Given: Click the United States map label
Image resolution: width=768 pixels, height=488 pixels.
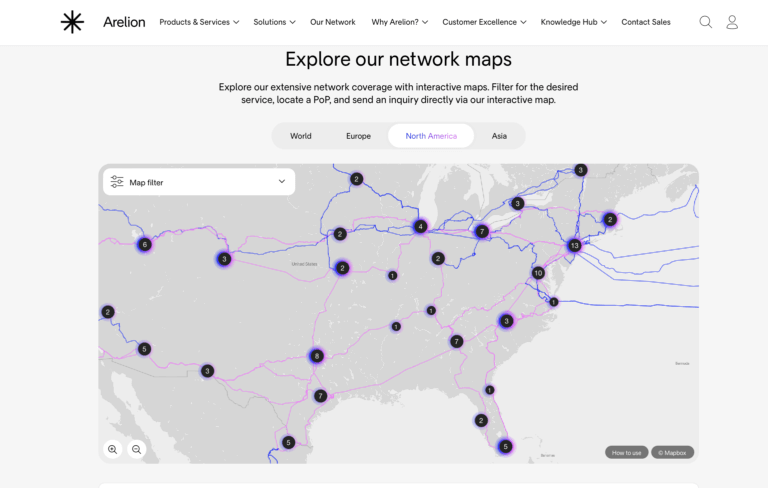Looking at the screenshot, I should [x=304, y=264].
